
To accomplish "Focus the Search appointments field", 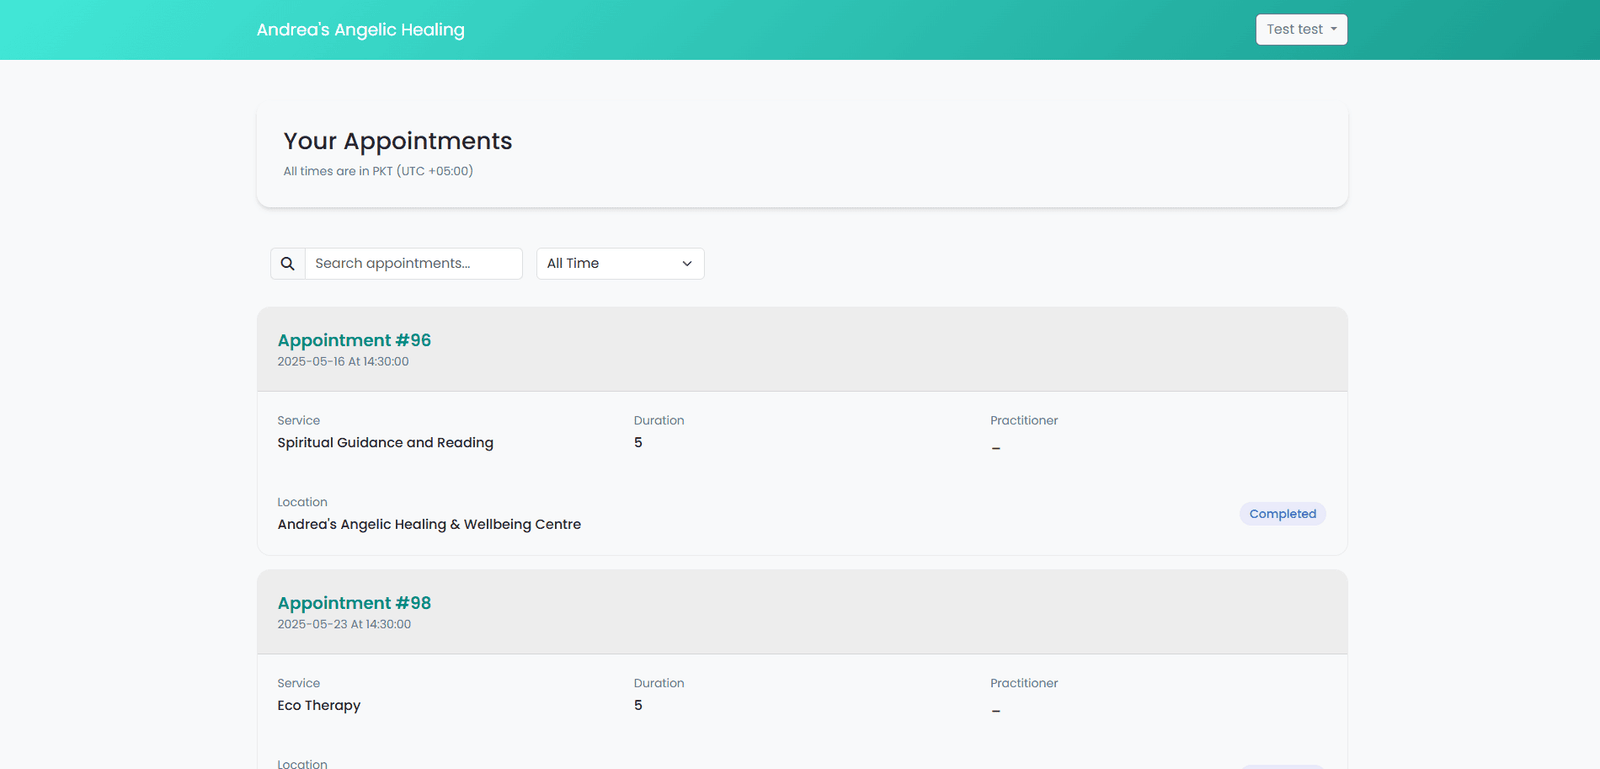I will (x=413, y=264).
